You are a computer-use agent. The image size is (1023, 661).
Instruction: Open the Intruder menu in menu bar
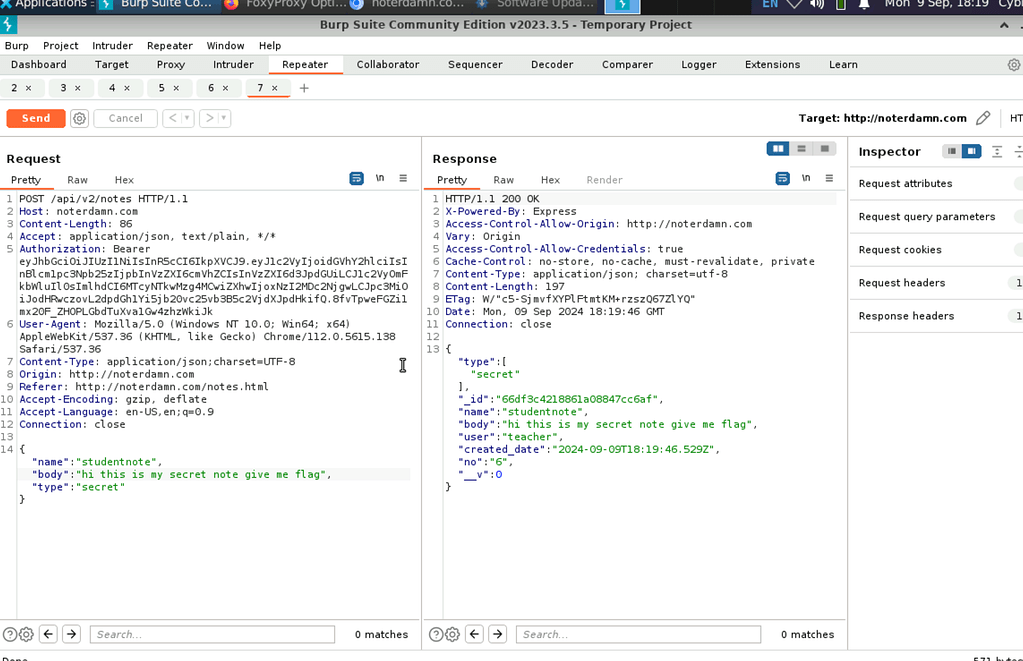112,46
